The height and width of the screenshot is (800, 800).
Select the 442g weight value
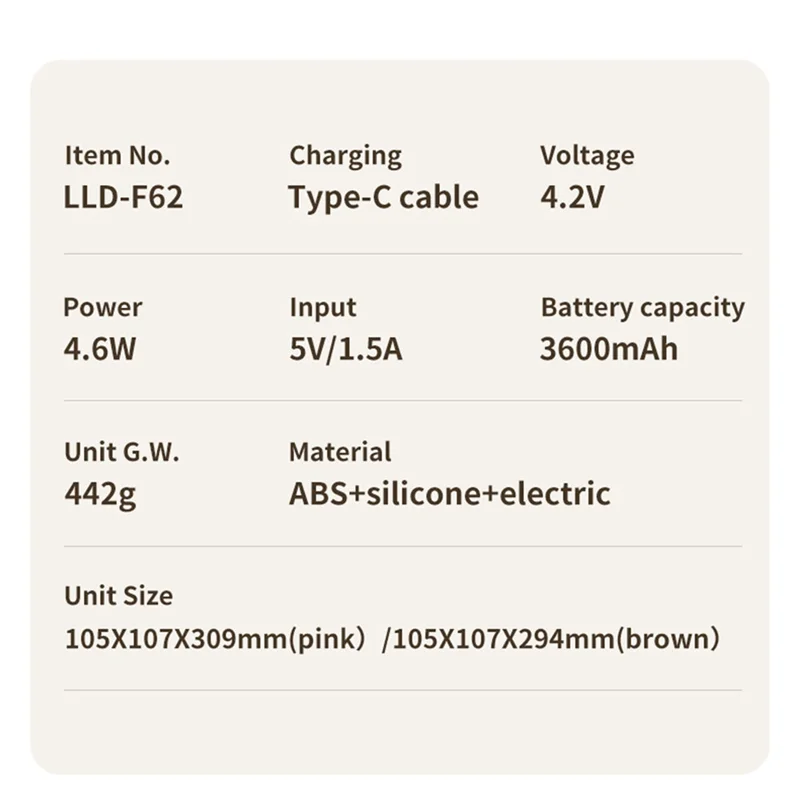[x=100, y=494]
